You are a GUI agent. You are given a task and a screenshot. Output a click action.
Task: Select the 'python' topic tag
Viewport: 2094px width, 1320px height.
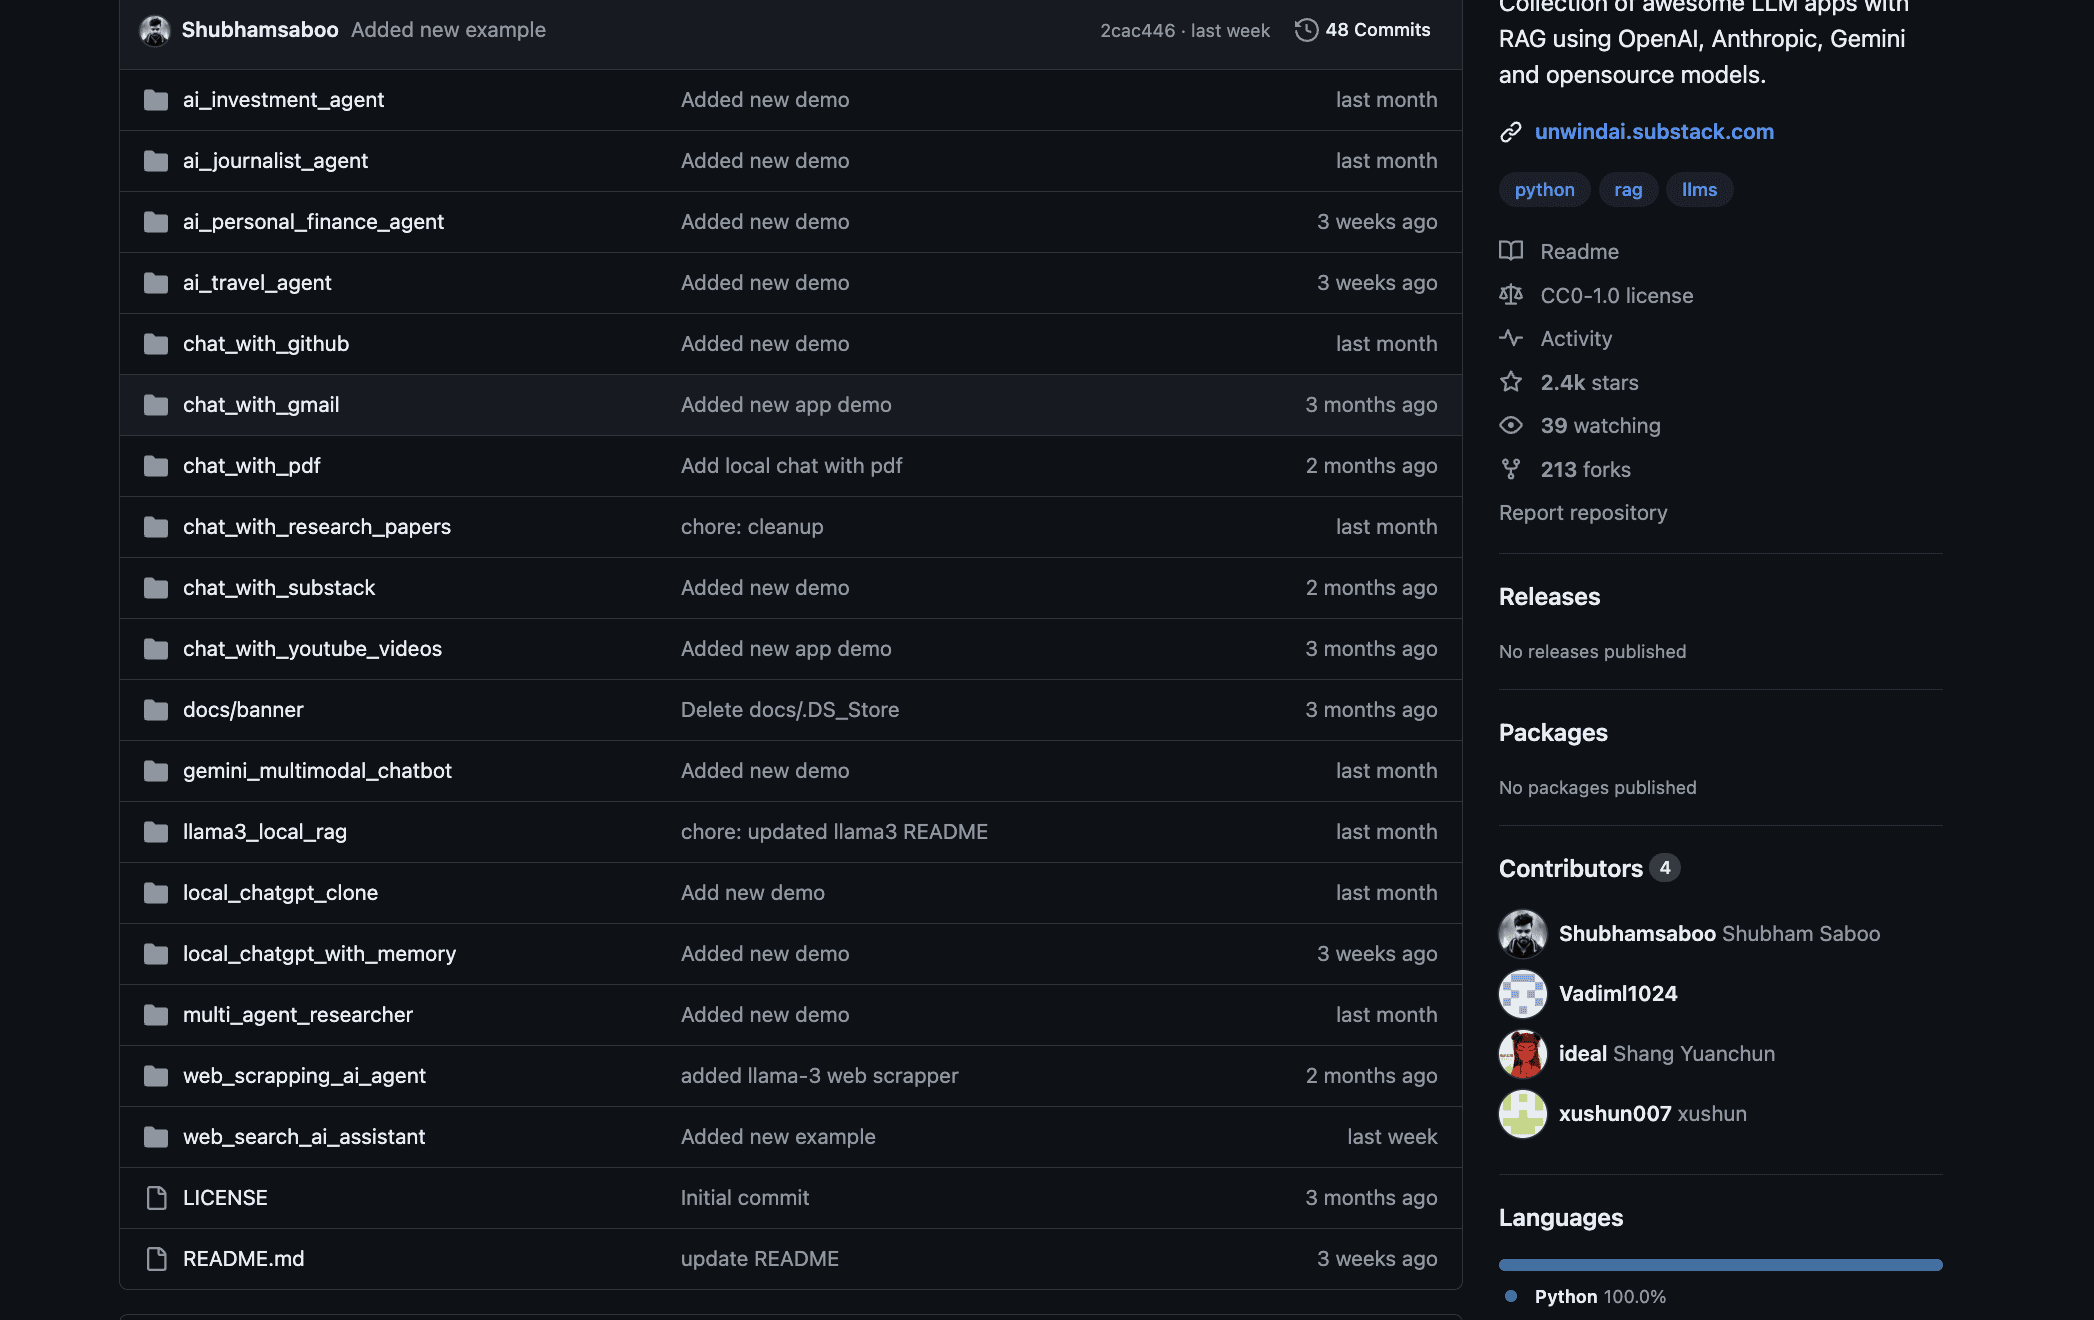click(x=1544, y=189)
